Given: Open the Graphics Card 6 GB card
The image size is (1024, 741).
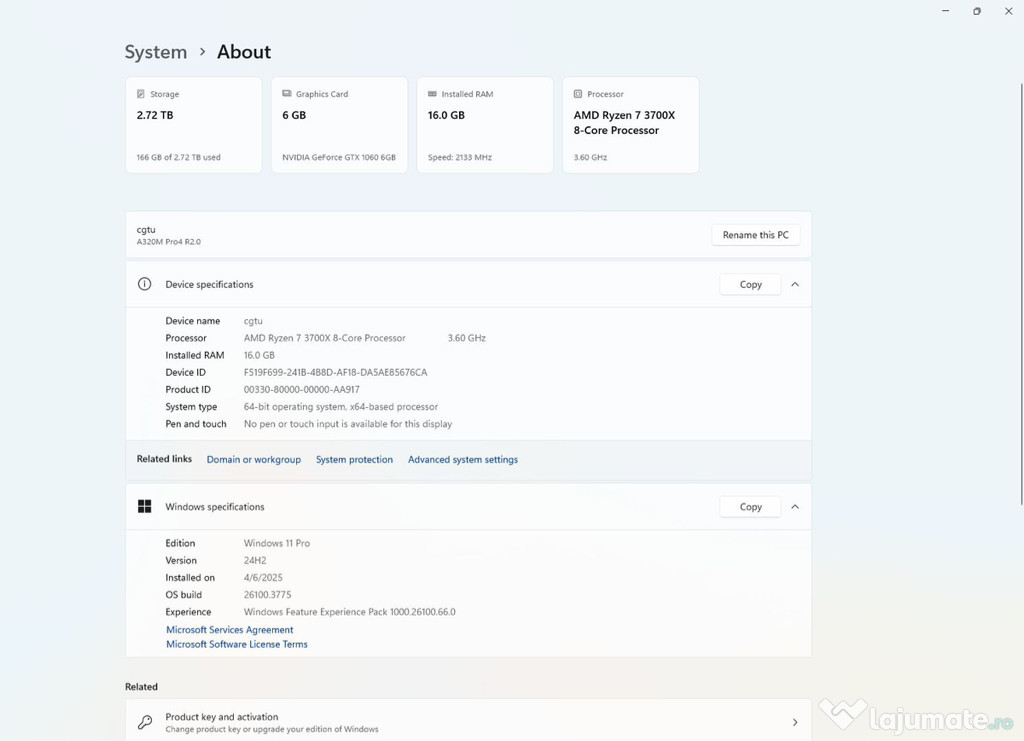Looking at the screenshot, I should tap(340, 125).
